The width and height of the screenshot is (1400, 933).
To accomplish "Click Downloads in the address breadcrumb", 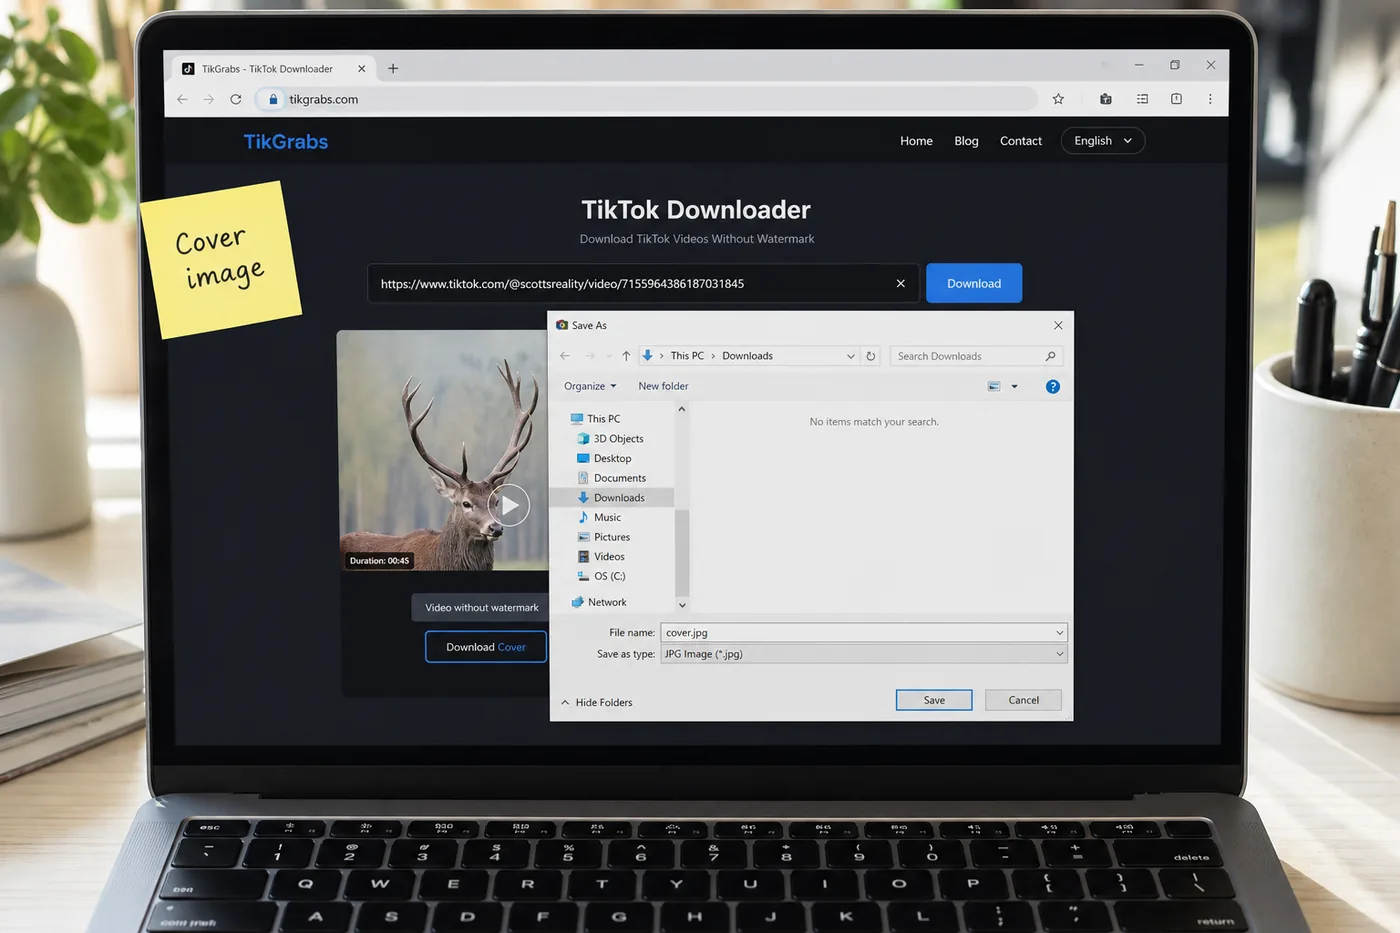I will (x=747, y=356).
